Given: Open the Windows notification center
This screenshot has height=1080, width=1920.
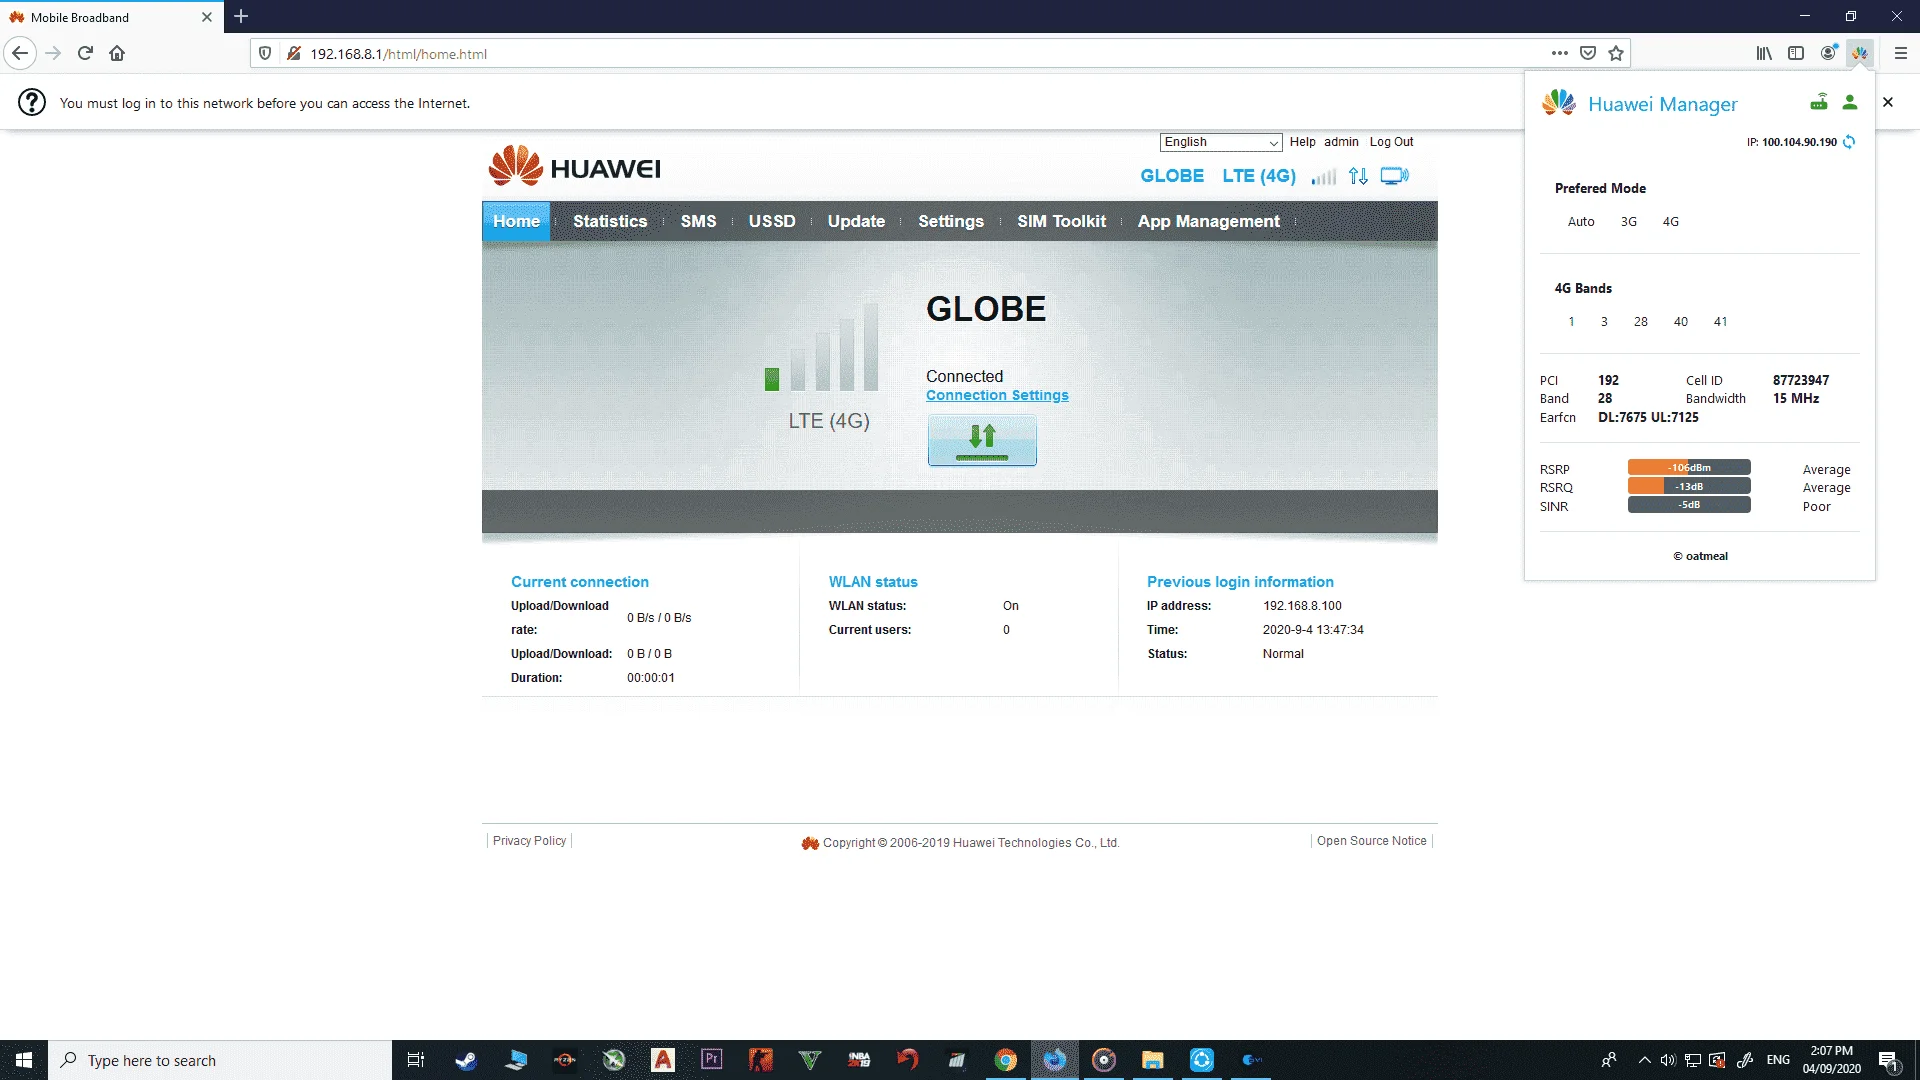Looking at the screenshot, I should click(1888, 1060).
